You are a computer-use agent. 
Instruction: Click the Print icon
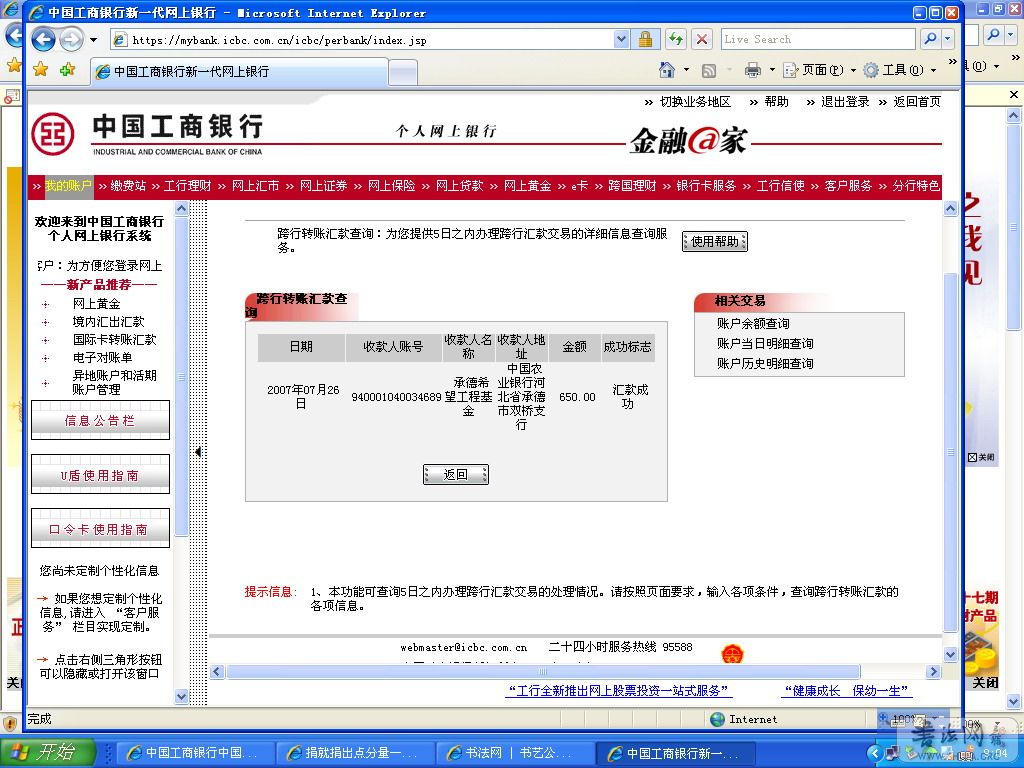tap(753, 70)
